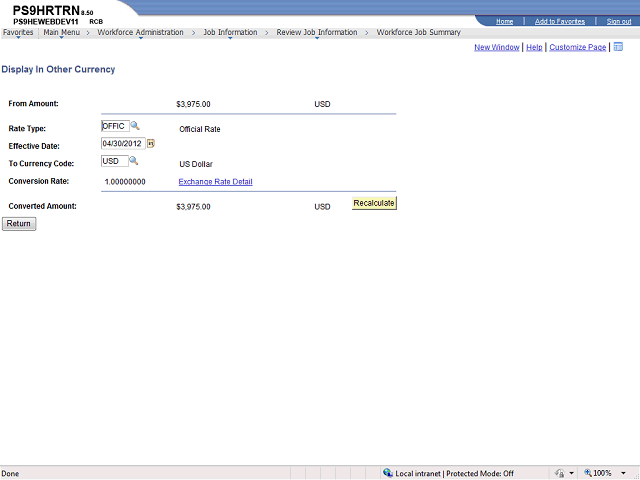
Task: Focus the To Currency Code field
Action: pyautogui.click(x=115, y=161)
